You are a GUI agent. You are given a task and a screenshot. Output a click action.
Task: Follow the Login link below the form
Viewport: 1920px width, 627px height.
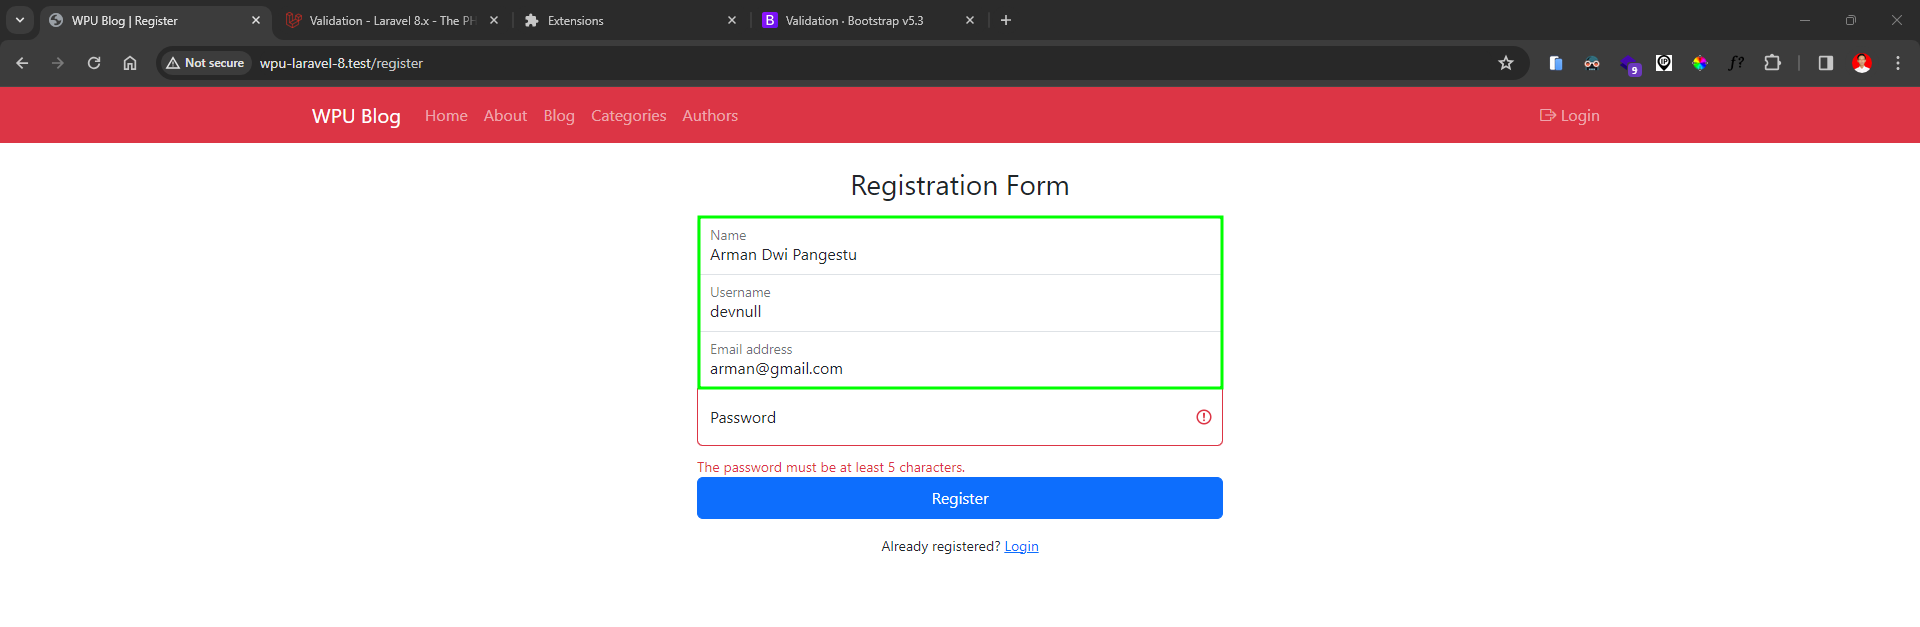[1021, 546]
